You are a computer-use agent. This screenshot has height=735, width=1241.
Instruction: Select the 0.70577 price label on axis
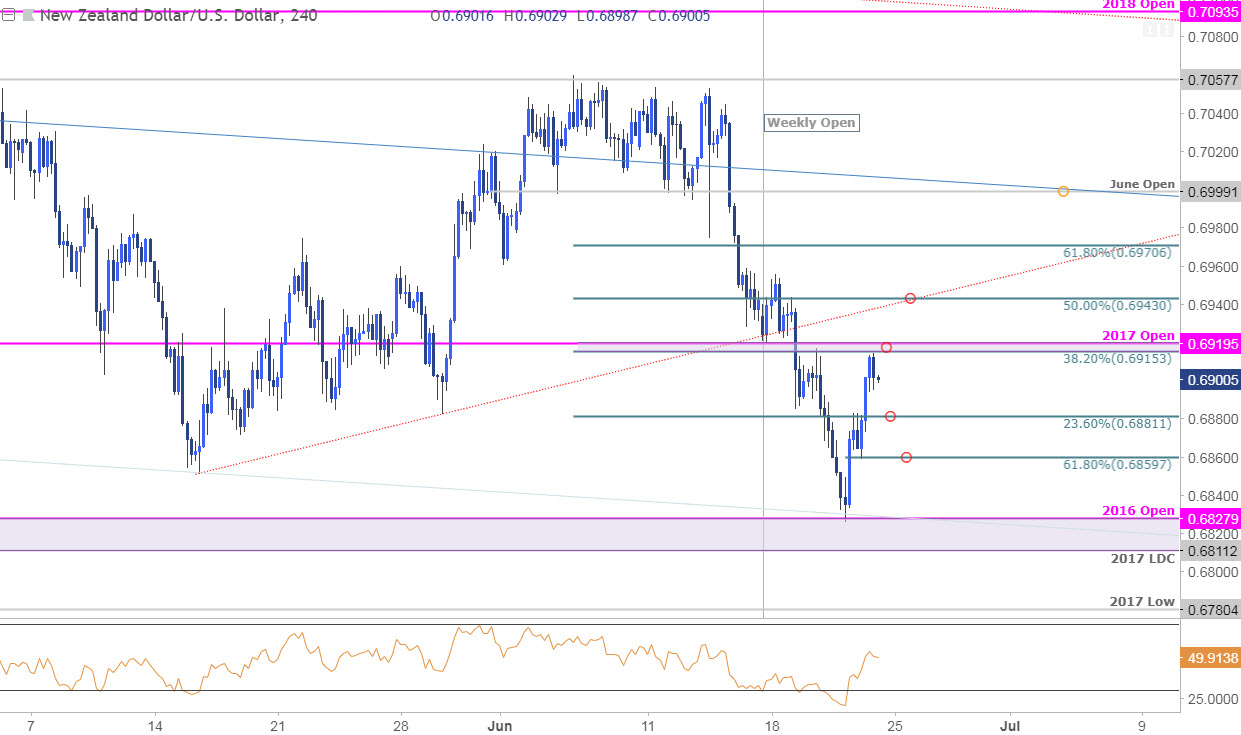[x=1210, y=79]
